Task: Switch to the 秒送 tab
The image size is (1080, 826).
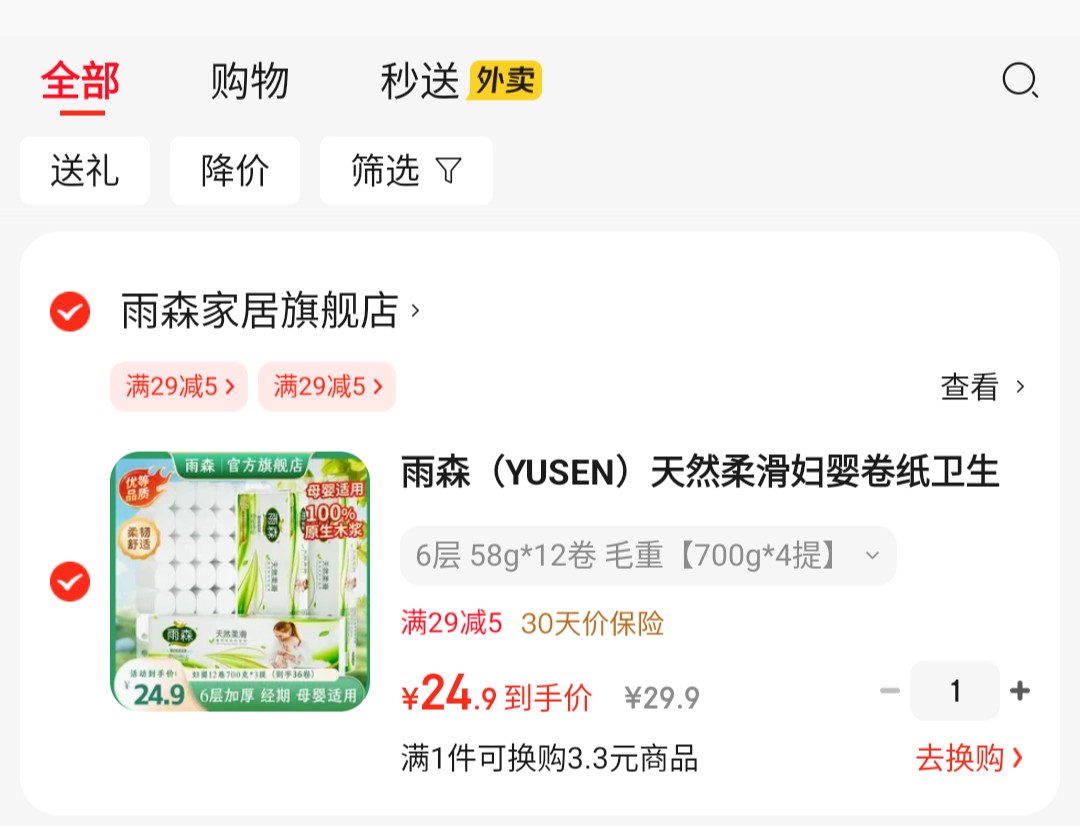Action: (419, 81)
